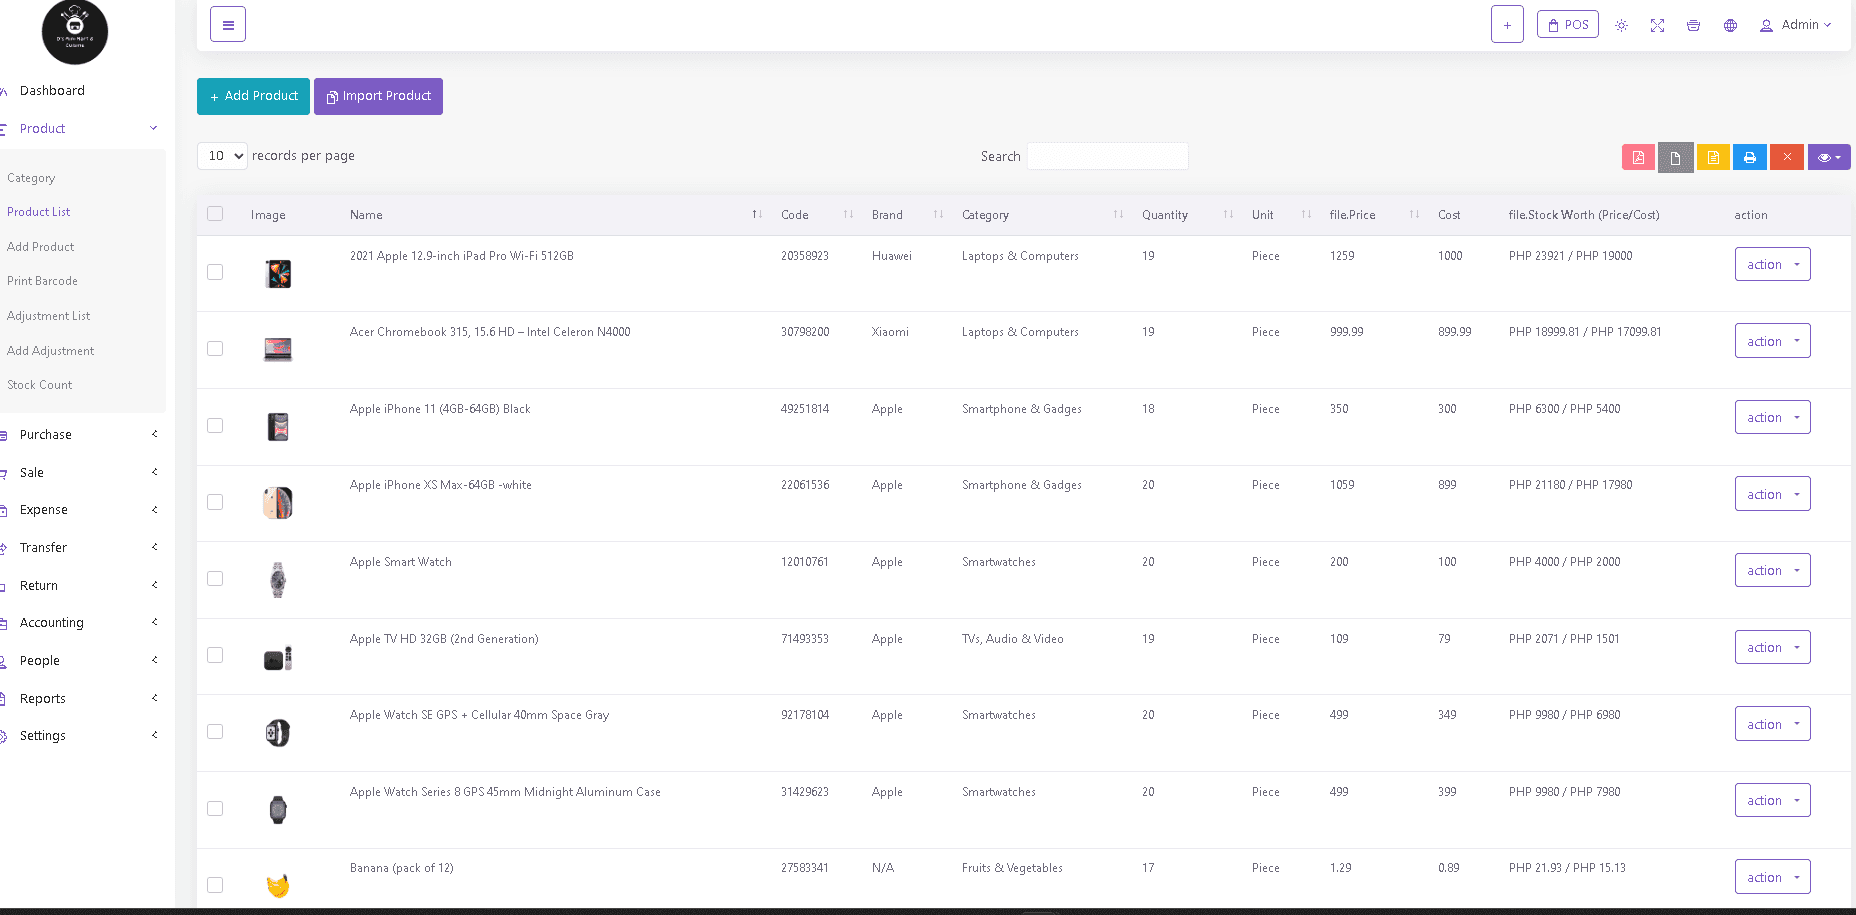Check the box for the Banana (pack of 12) row
This screenshot has width=1856, height=915.
[x=215, y=885]
